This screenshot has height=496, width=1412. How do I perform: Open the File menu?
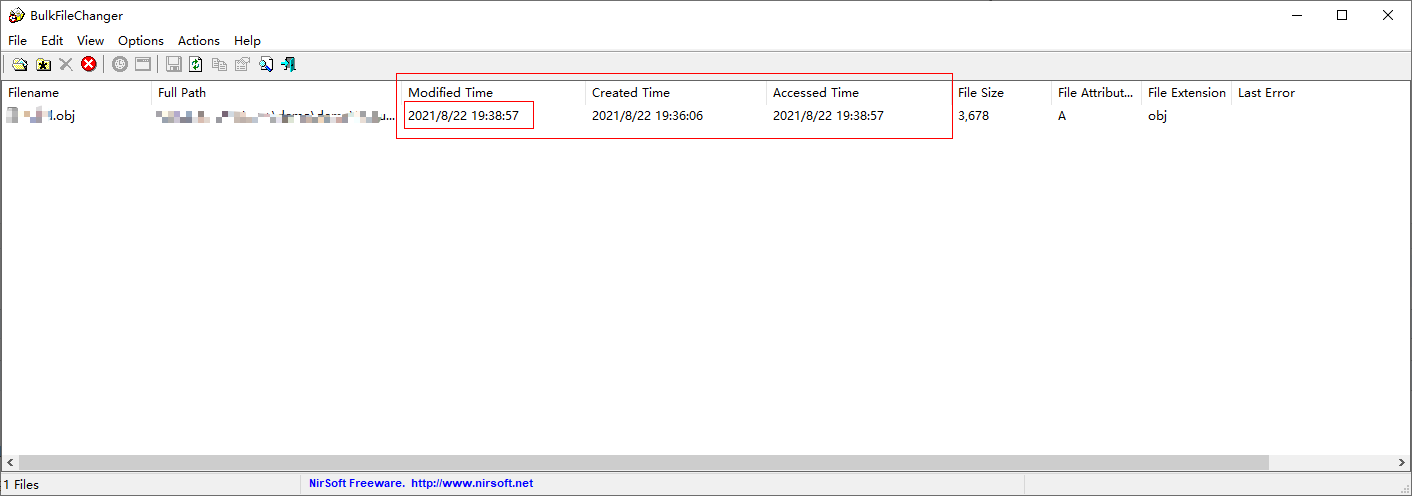tap(18, 41)
